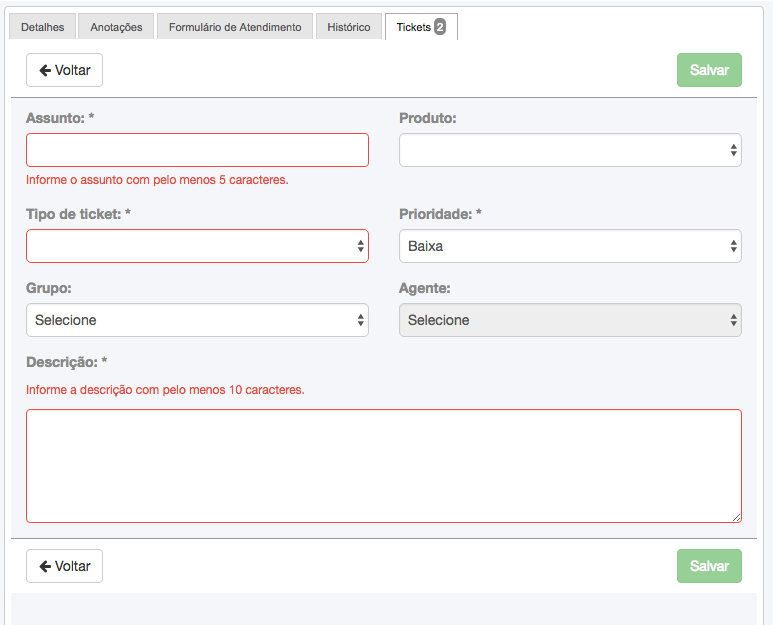View the Histórico tab
The width and height of the screenshot is (773, 625).
pyautogui.click(x=349, y=27)
